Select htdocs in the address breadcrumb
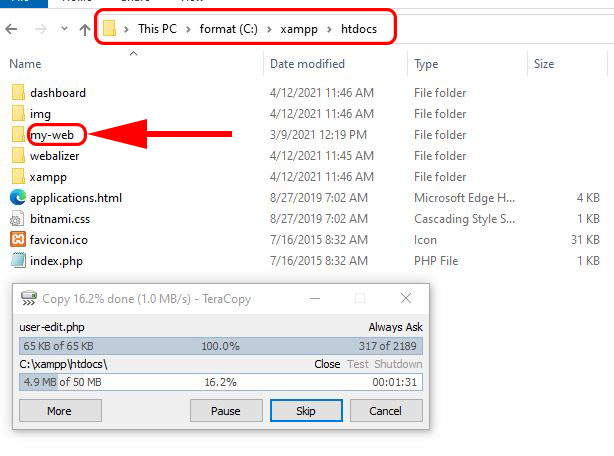 tap(359, 29)
